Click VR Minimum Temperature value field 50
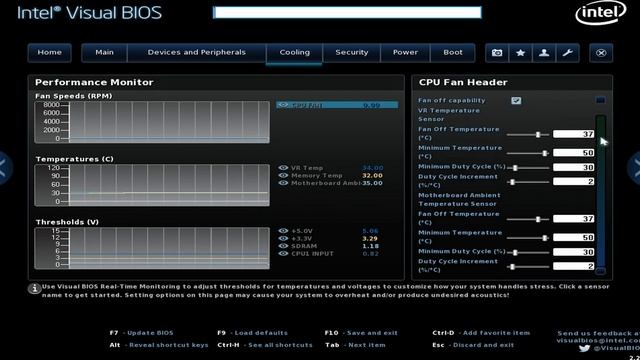This screenshot has height=360, width=640. (573, 153)
